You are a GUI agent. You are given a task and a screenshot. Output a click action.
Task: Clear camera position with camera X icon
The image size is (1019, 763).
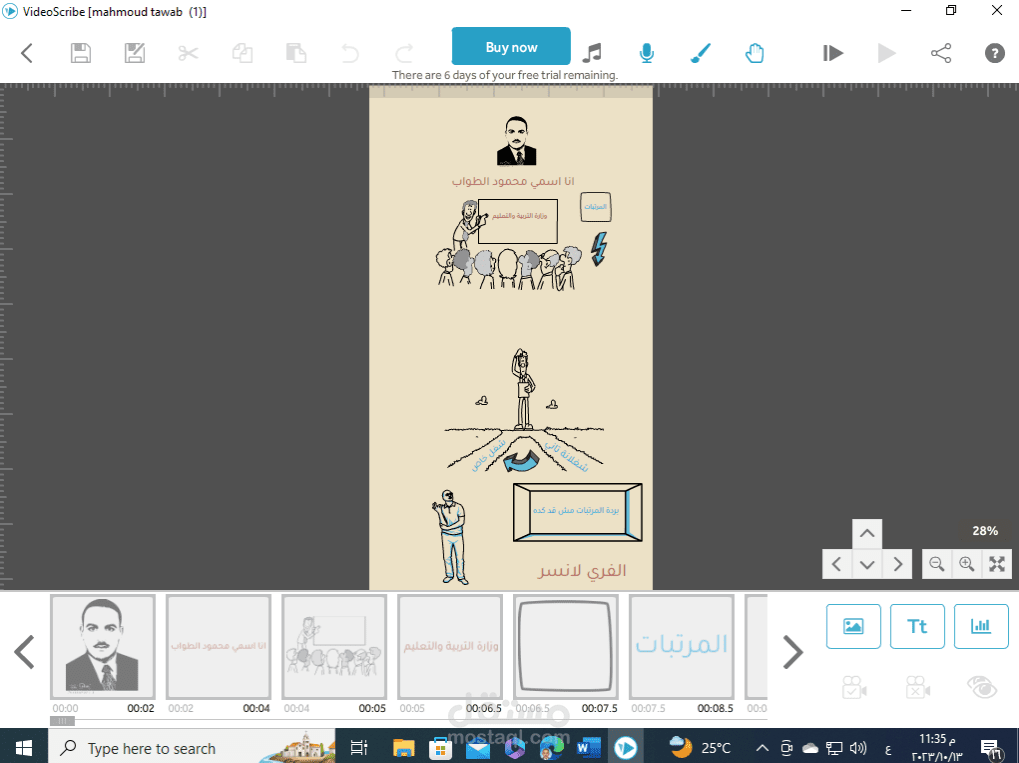918,687
